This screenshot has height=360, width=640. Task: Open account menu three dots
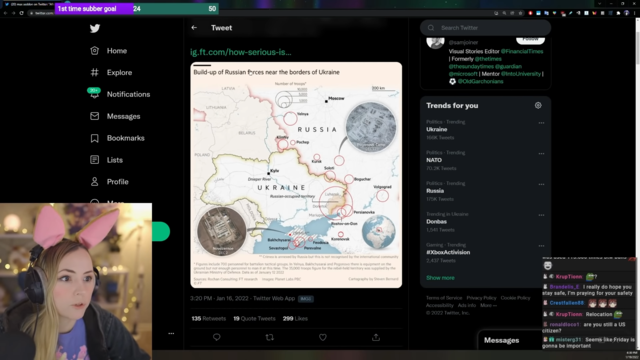point(171,333)
